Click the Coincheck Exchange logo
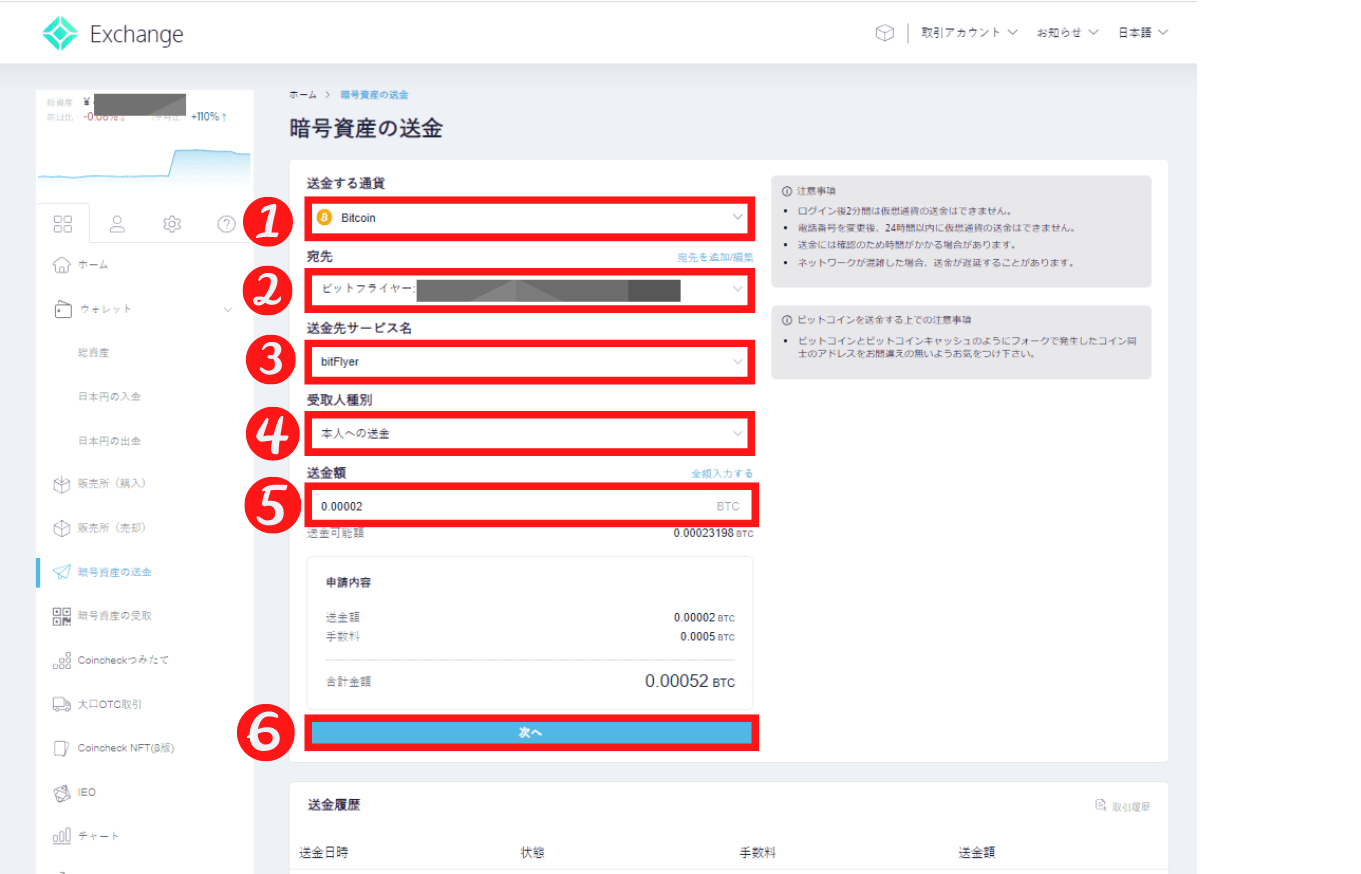 (x=113, y=34)
